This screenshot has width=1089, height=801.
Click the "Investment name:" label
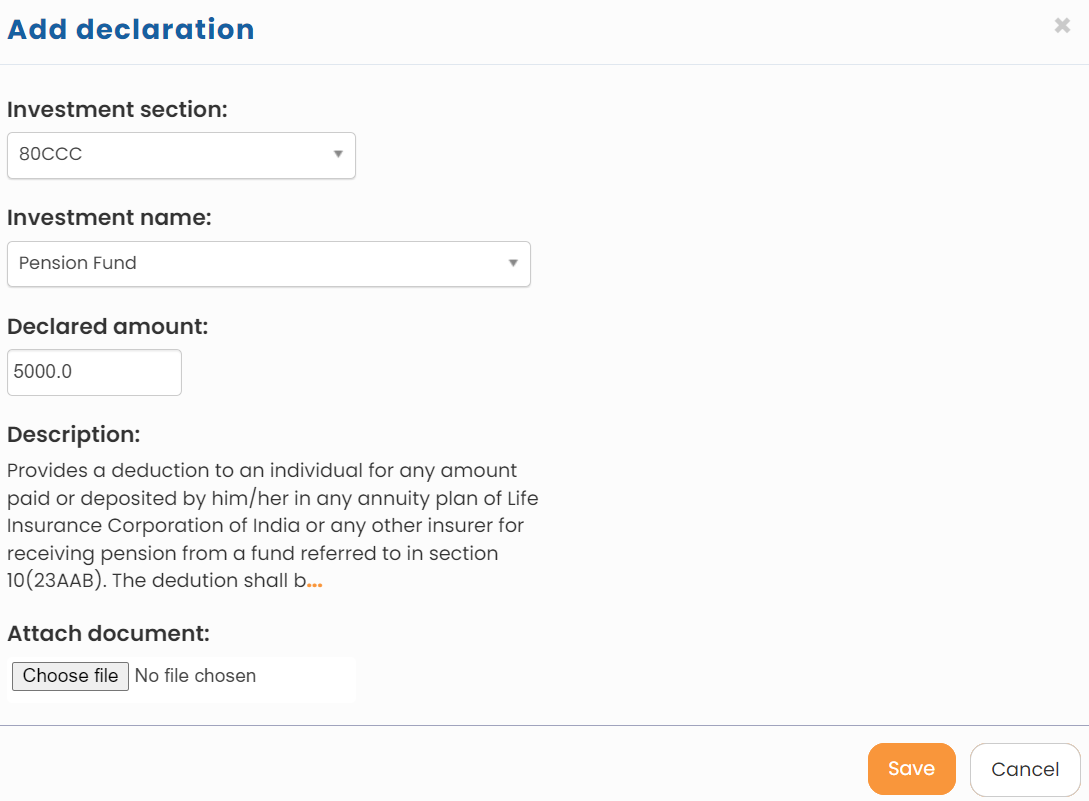[x=109, y=217]
